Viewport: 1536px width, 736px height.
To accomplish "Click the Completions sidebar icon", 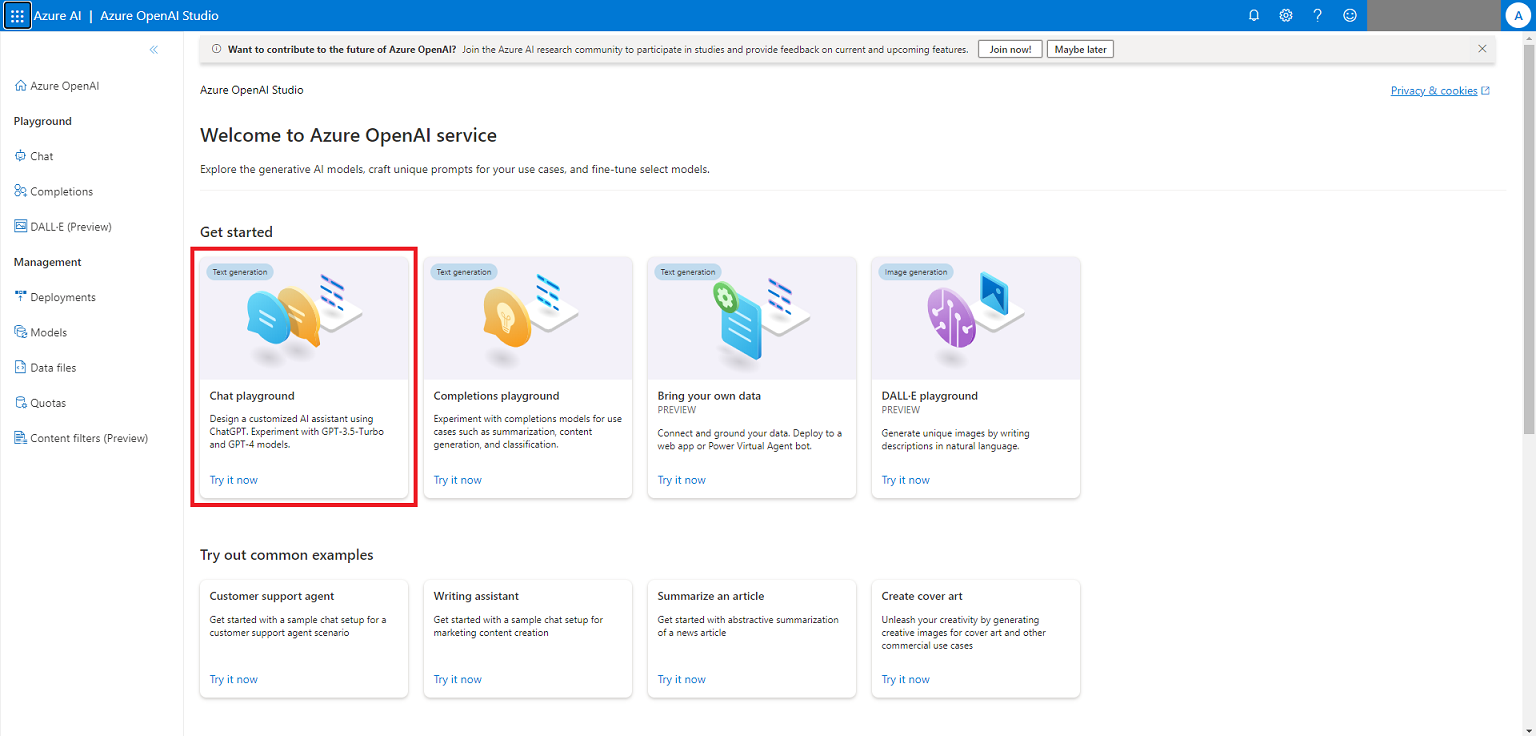I will pyautogui.click(x=21, y=191).
